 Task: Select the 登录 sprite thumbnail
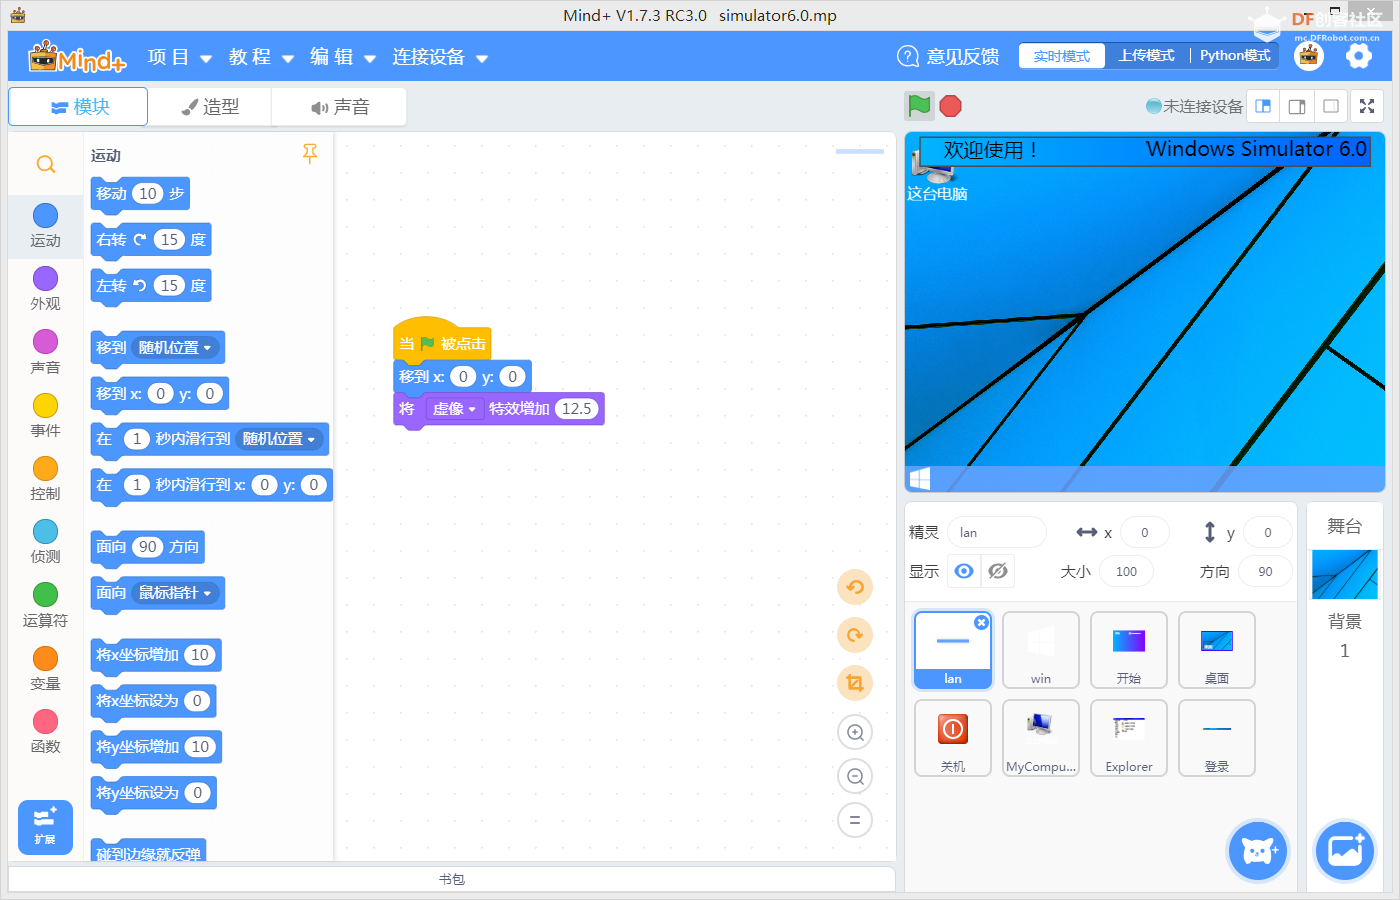pos(1217,738)
